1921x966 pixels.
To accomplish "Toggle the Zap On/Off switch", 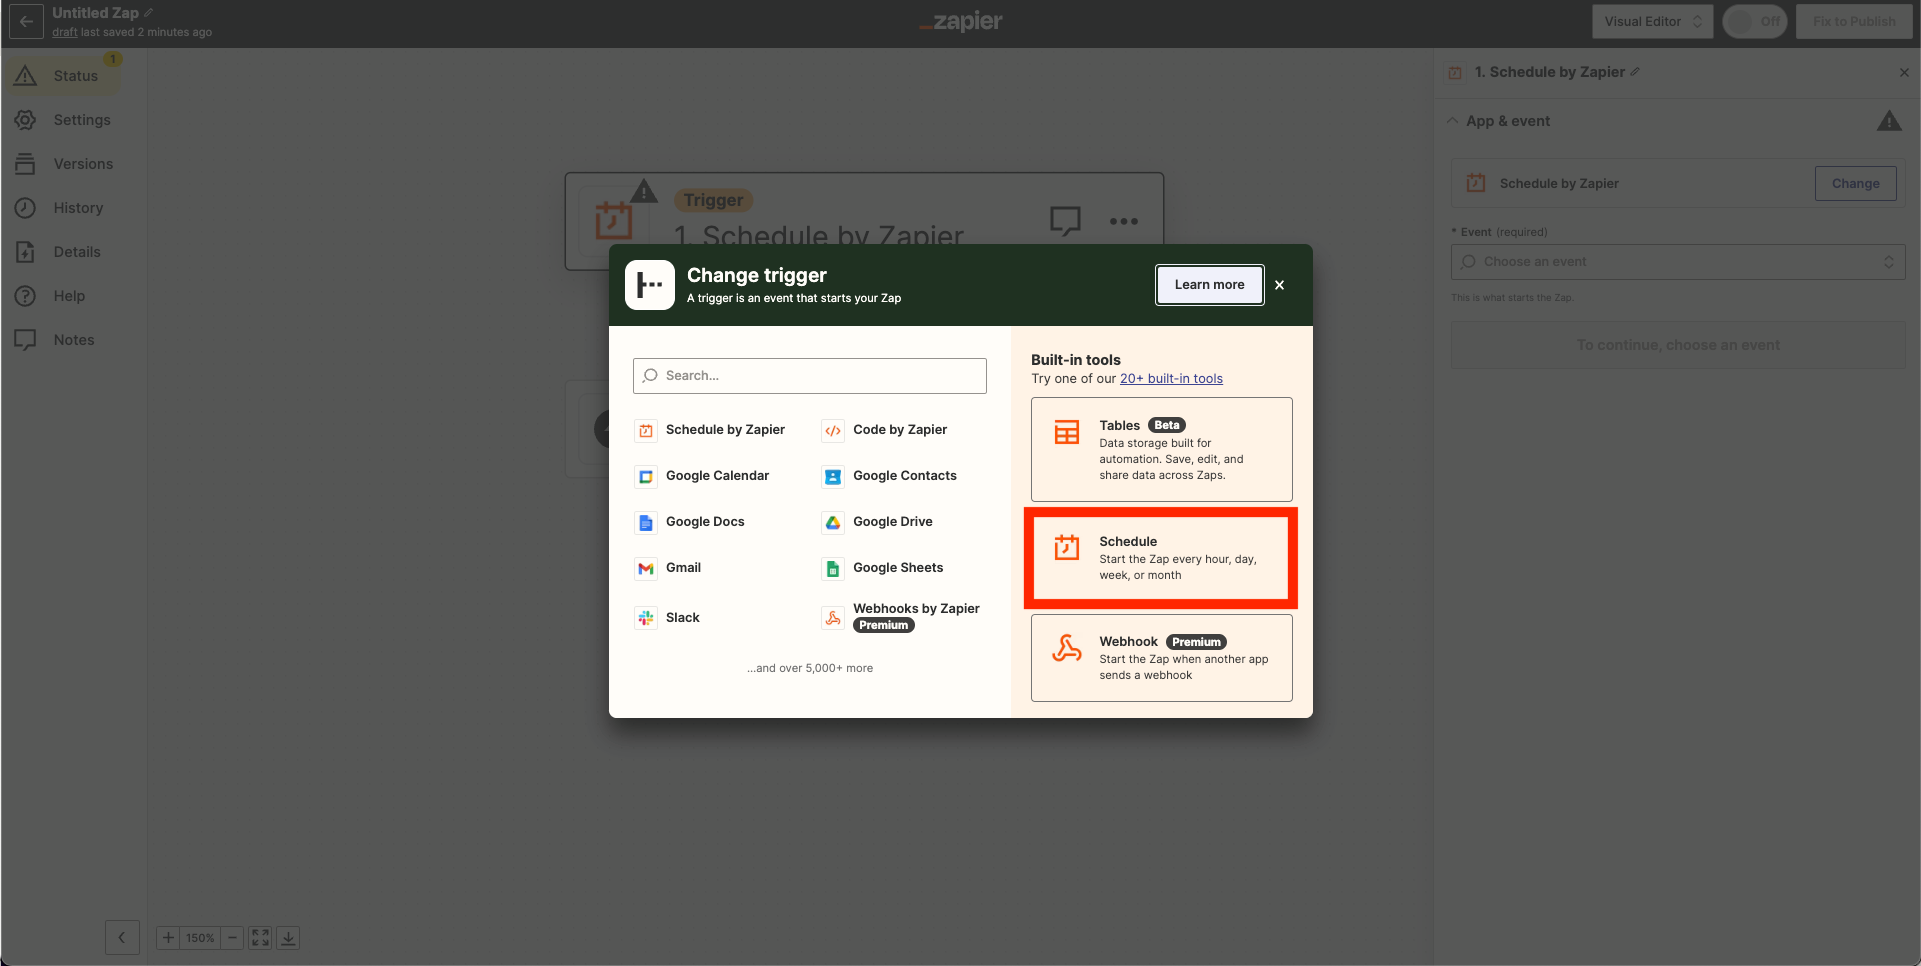I will (1755, 21).
